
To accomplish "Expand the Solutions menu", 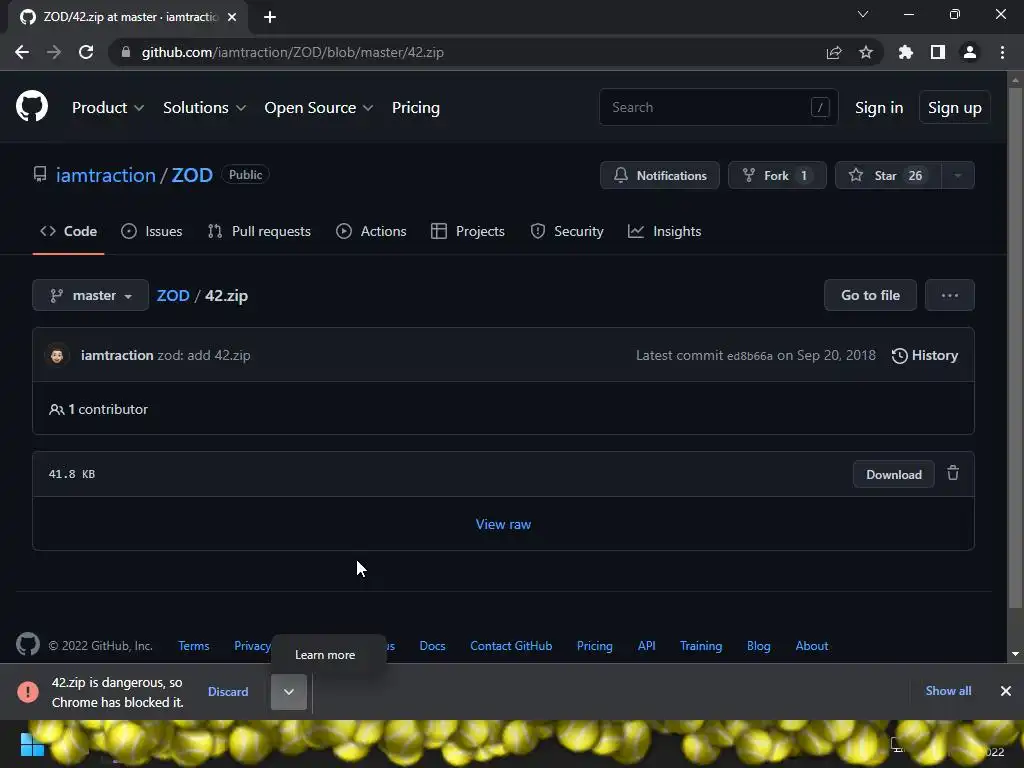I will click(204, 108).
